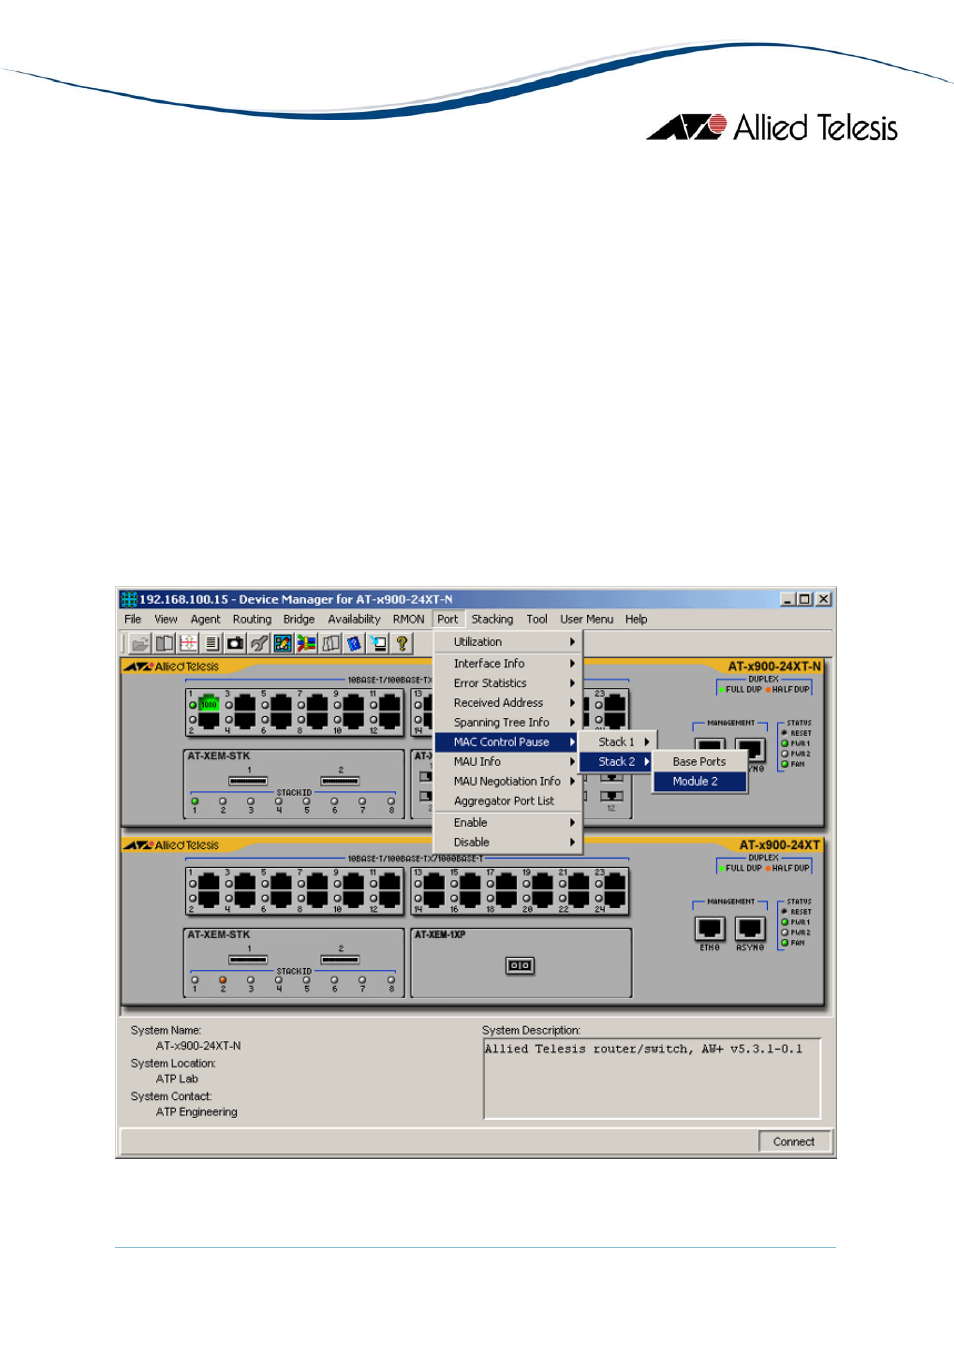
Task: Click the system name value AT-x900-24XT-N
Action: click(198, 1046)
